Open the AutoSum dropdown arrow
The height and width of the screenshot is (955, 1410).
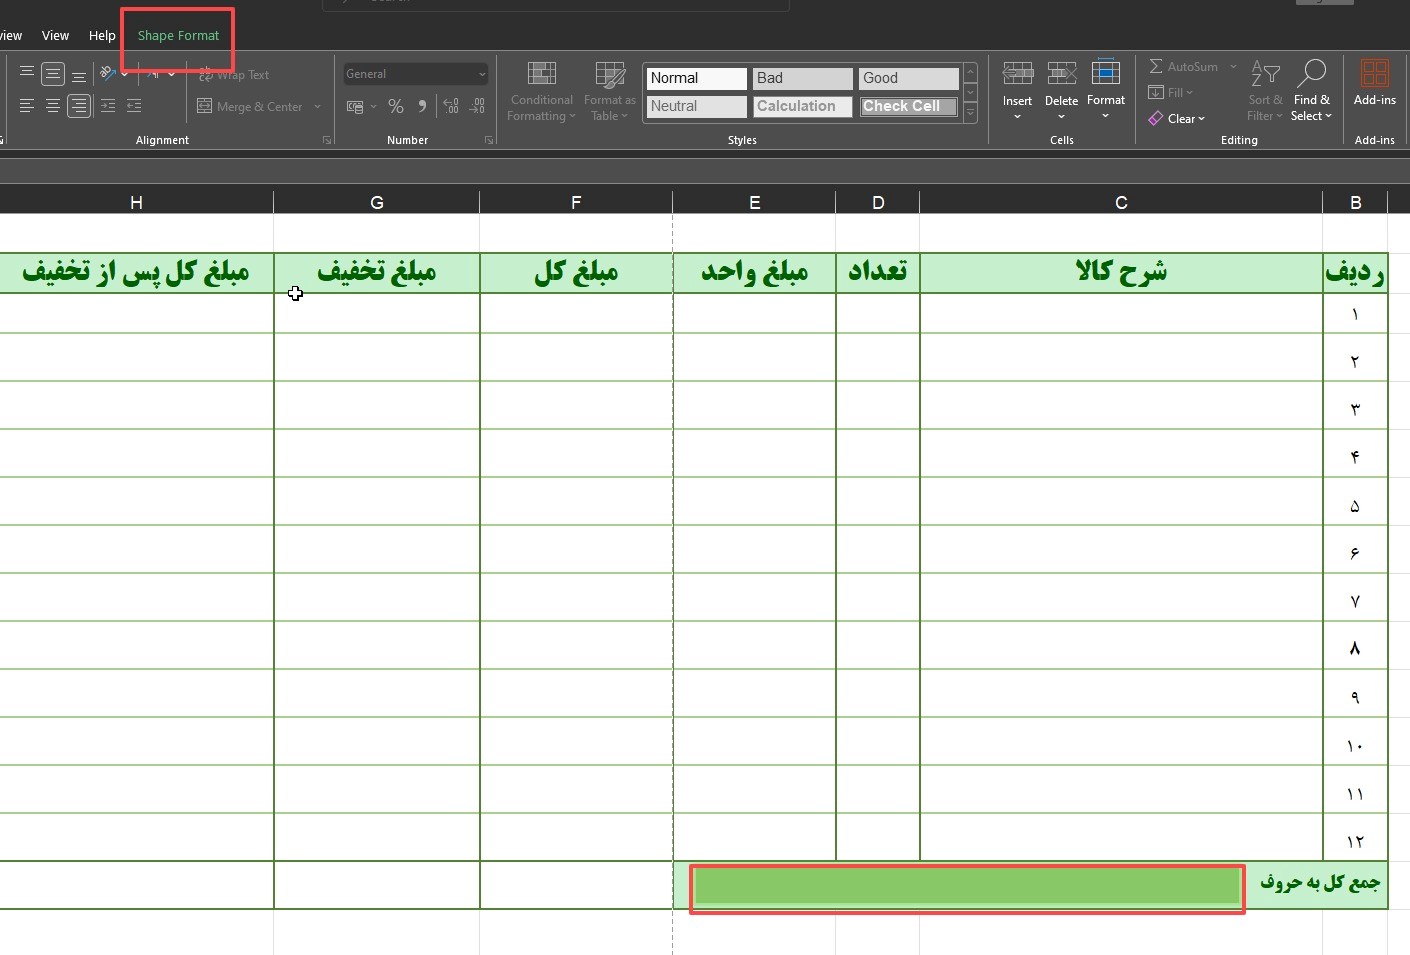point(1233,66)
